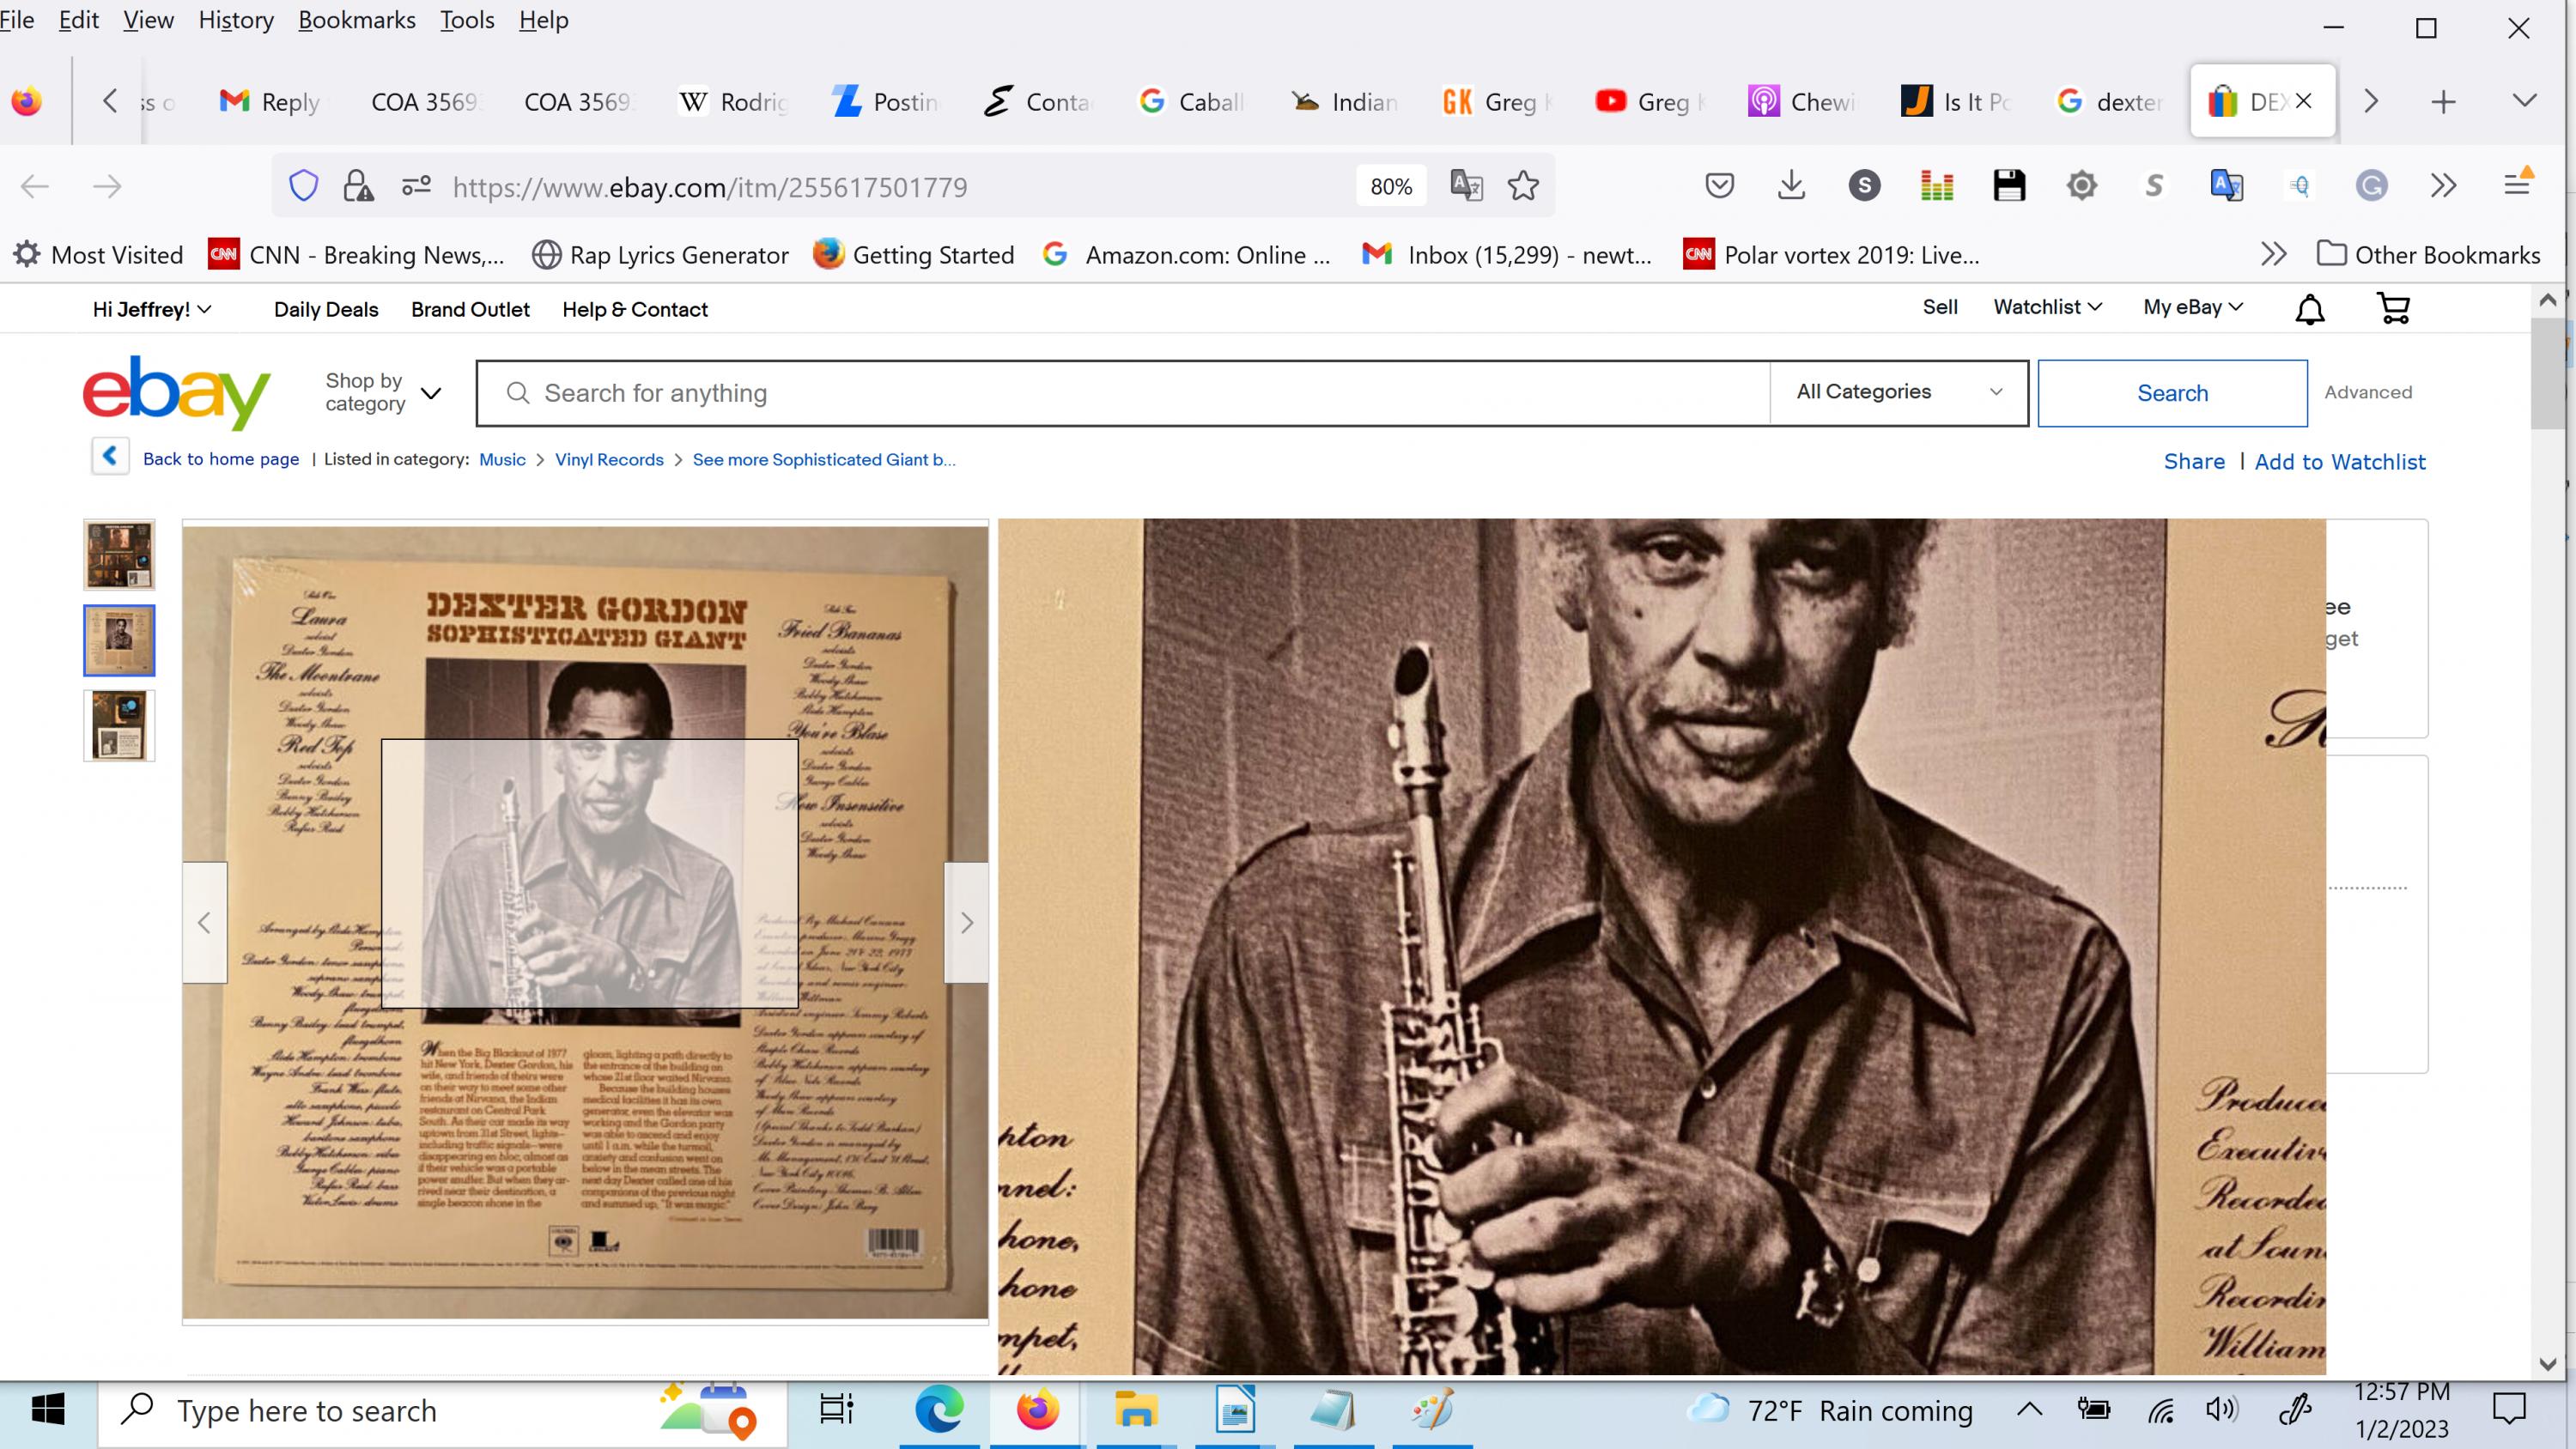Click next arrow to advance listing image
Image resolution: width=2576 pixels, height=1449 pixels.
point(966,922)
